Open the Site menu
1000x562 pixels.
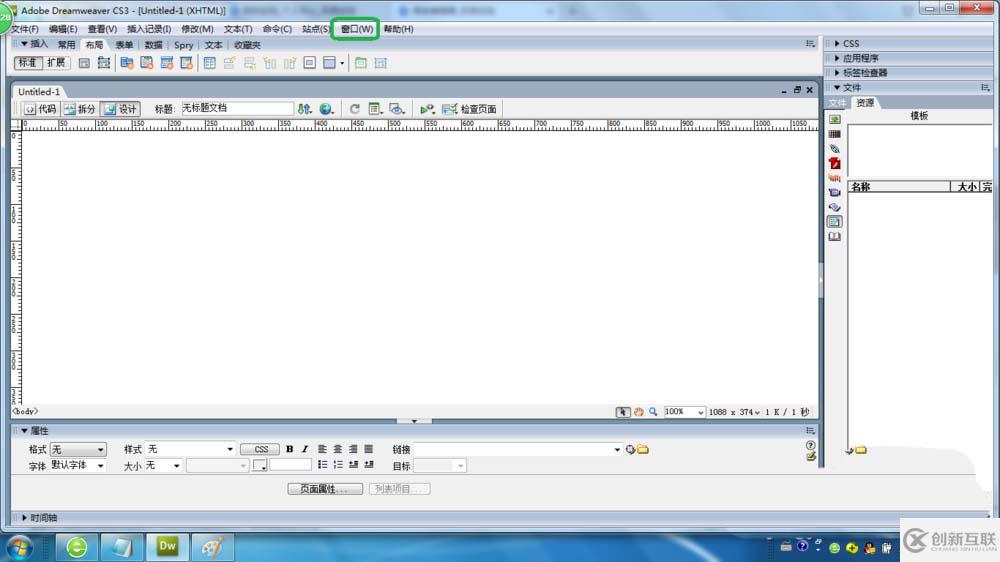(316, 29)
